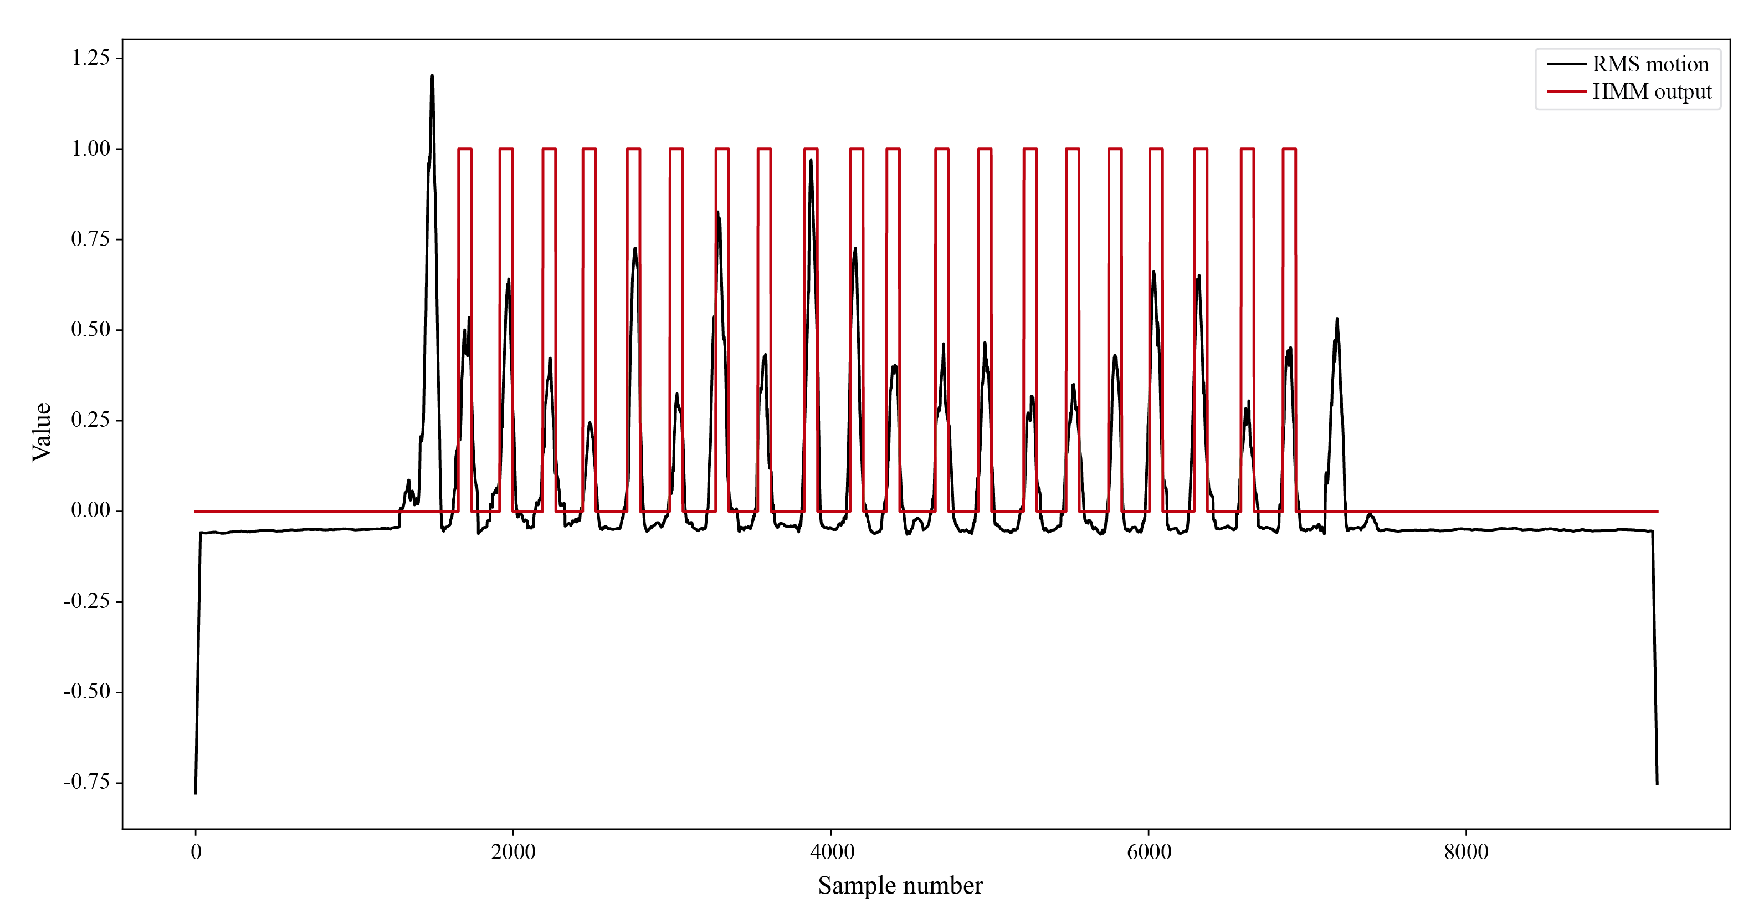Image resolution: width=1761 pixels, height=922 pixels.
Task: Select the 4000 x-axis tick label
Action: (x=831, y=852)
